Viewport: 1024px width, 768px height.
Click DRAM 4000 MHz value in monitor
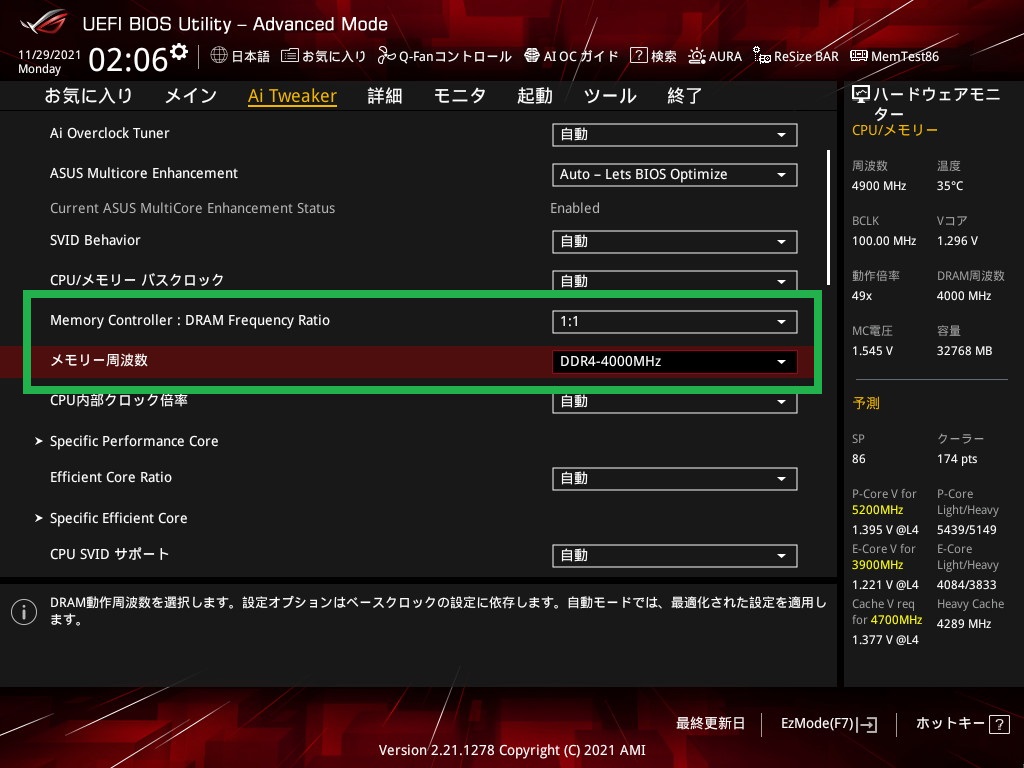tap(964, 296)
